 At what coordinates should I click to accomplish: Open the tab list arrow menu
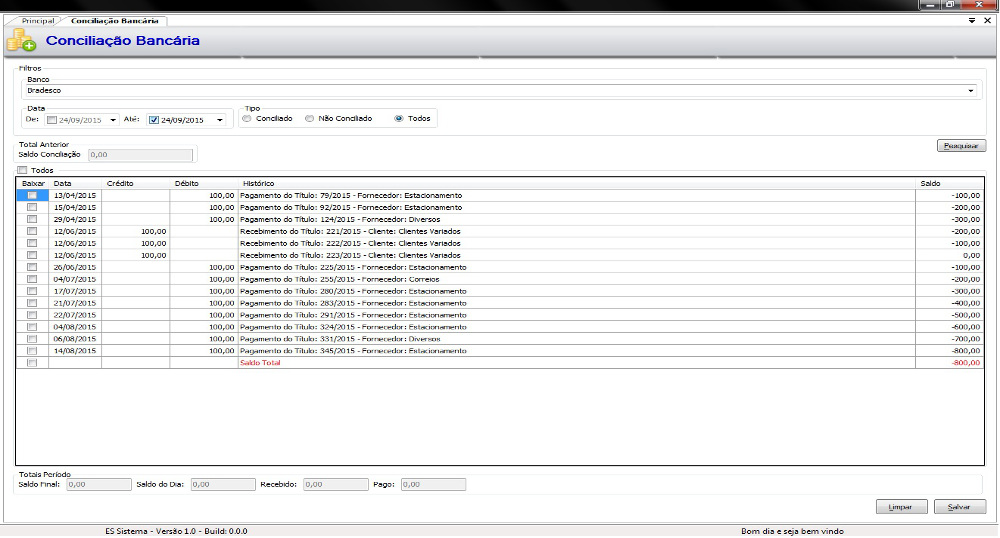973,20
